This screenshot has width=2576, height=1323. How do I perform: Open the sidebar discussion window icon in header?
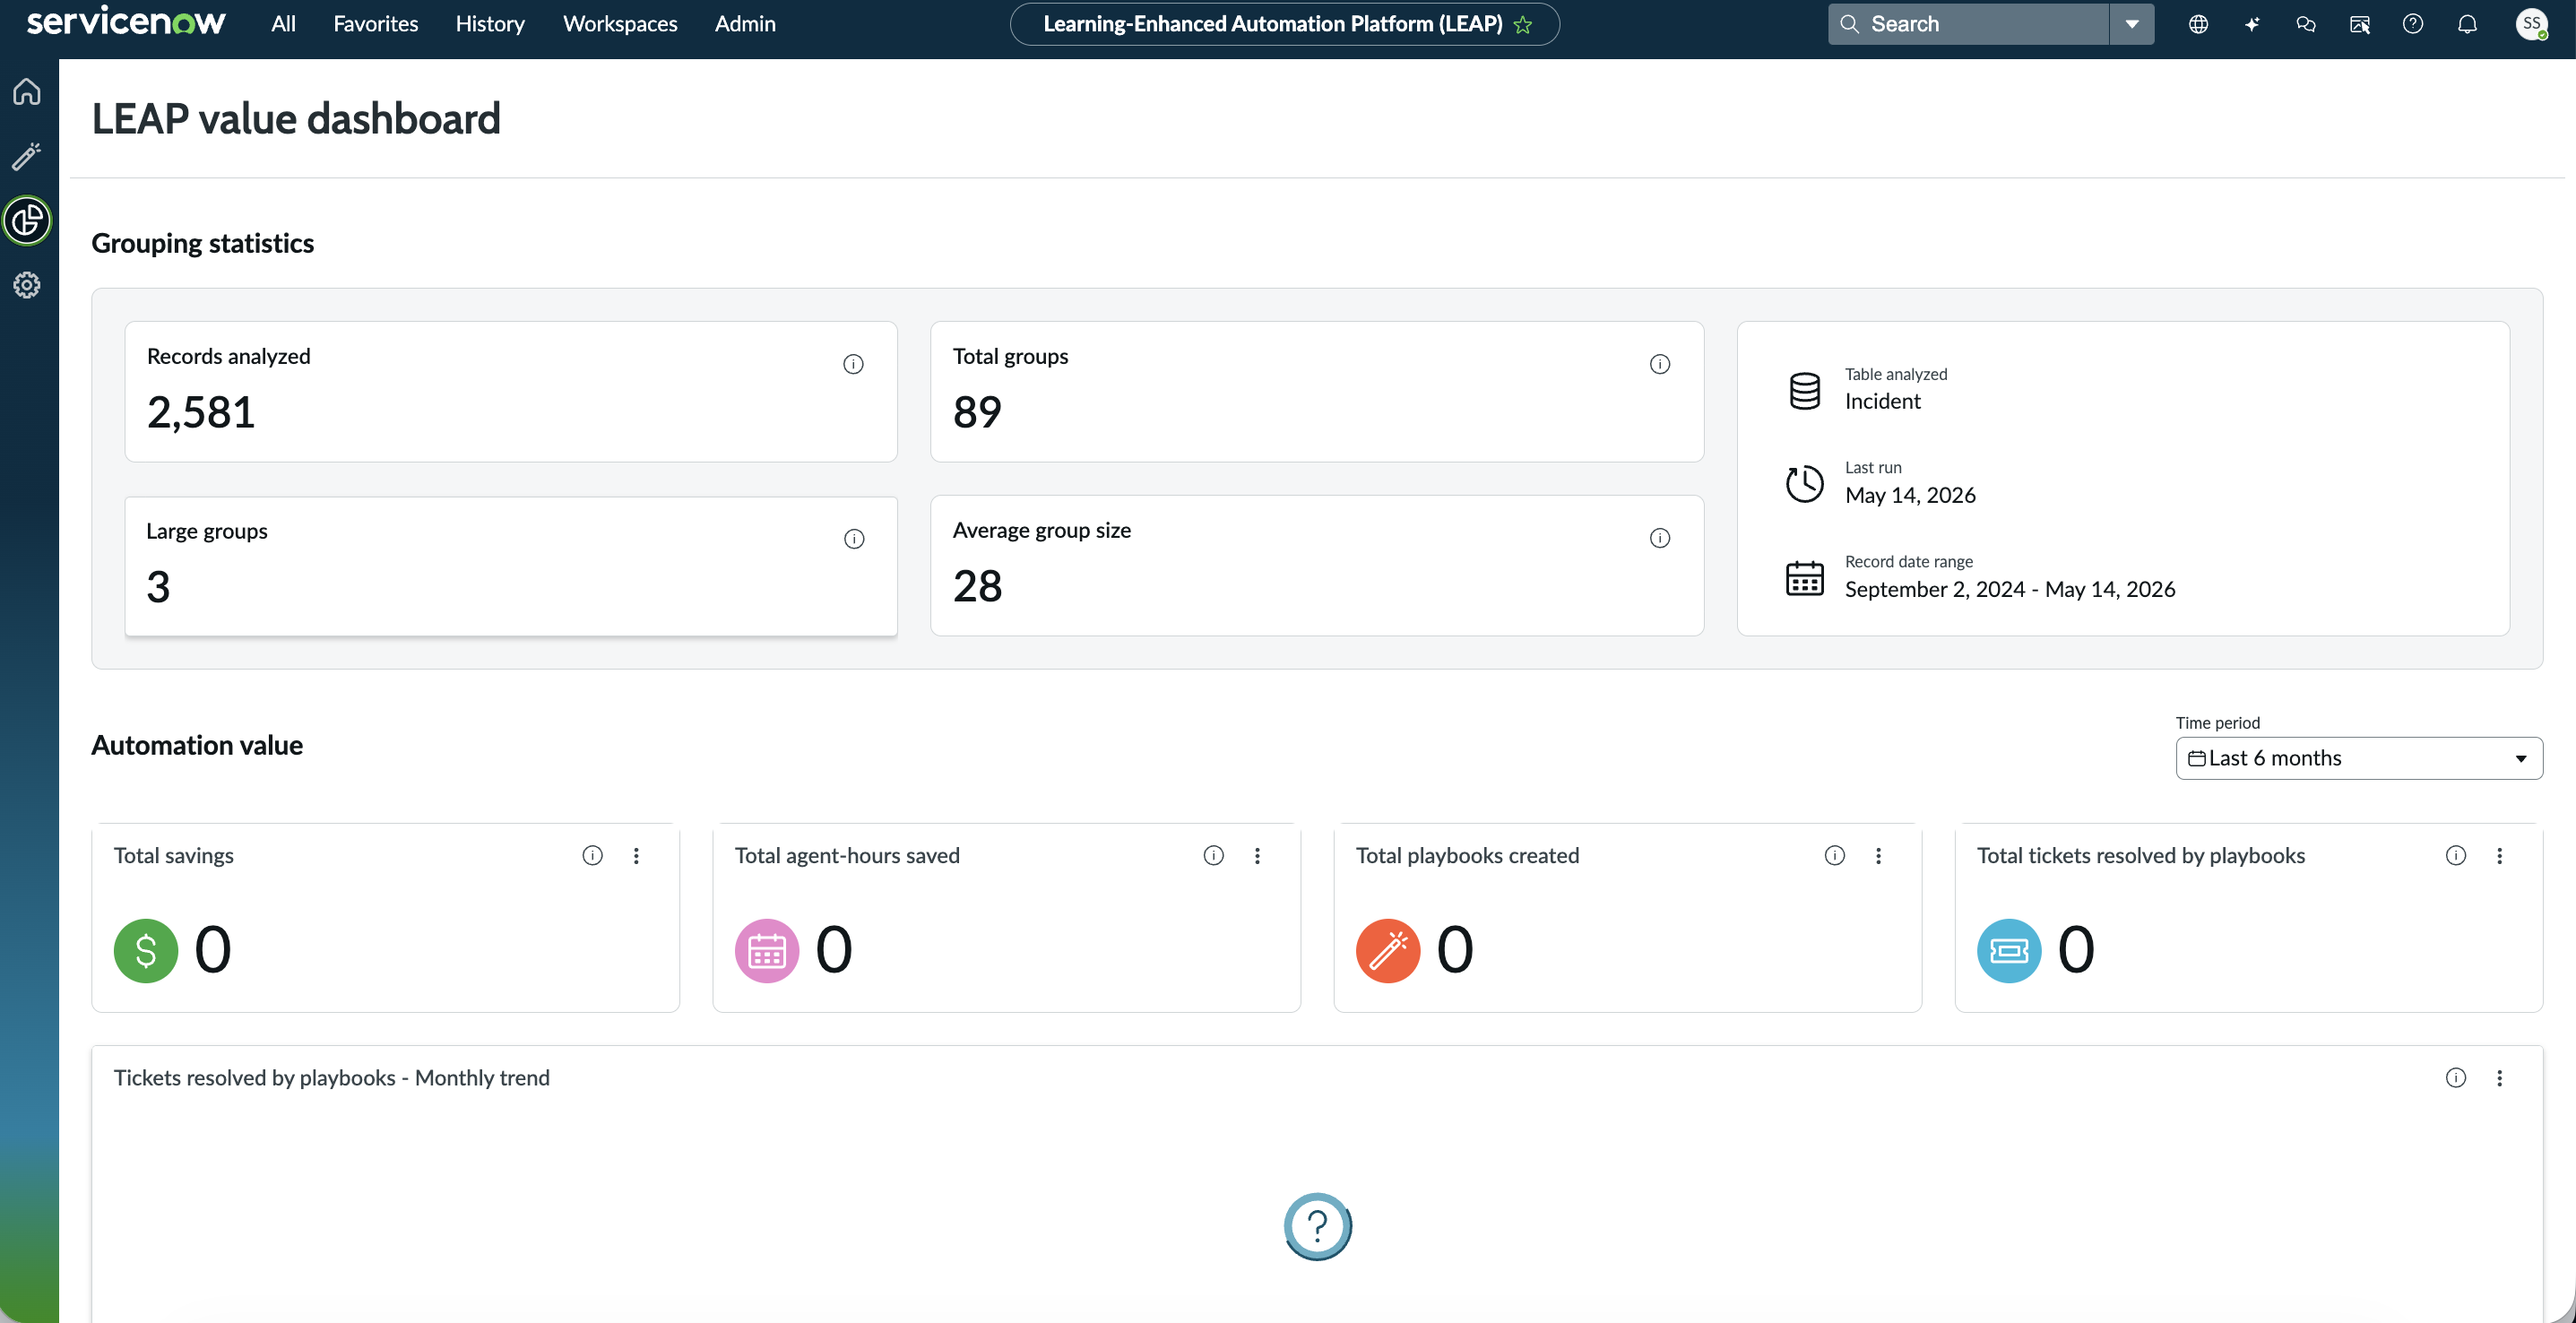pos(2360,24)
